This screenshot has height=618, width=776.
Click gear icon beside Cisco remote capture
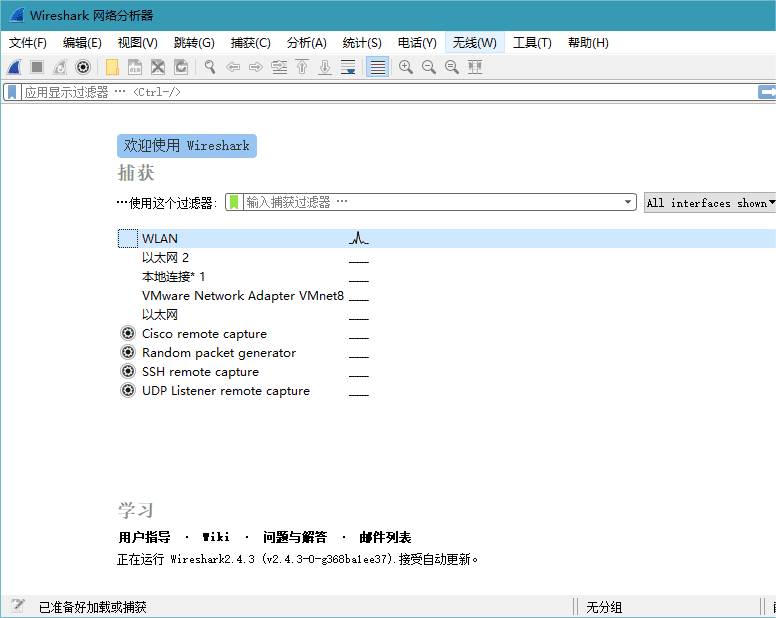pos(128,333)
